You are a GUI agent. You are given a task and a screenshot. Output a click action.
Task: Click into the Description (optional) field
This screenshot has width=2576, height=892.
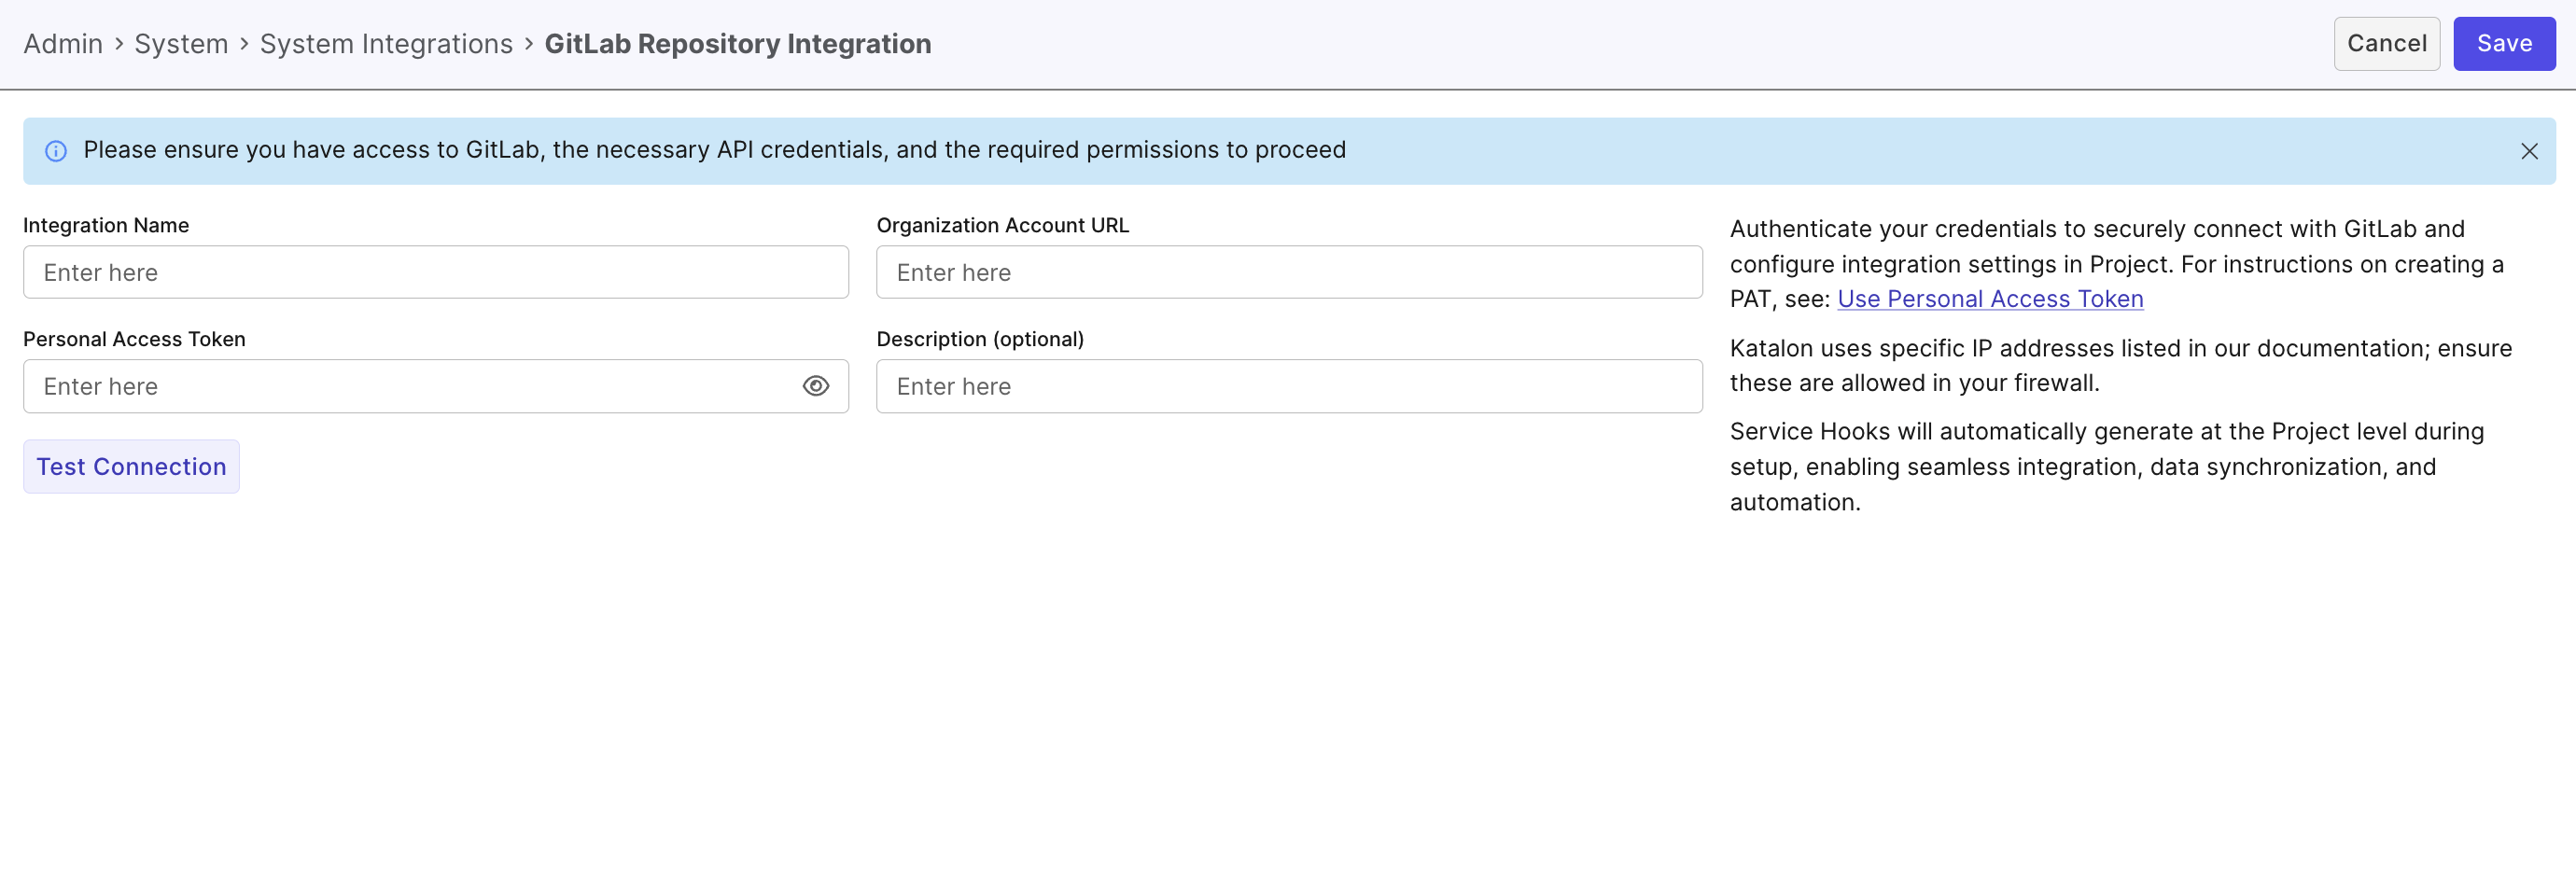(x=1288, y=386)
